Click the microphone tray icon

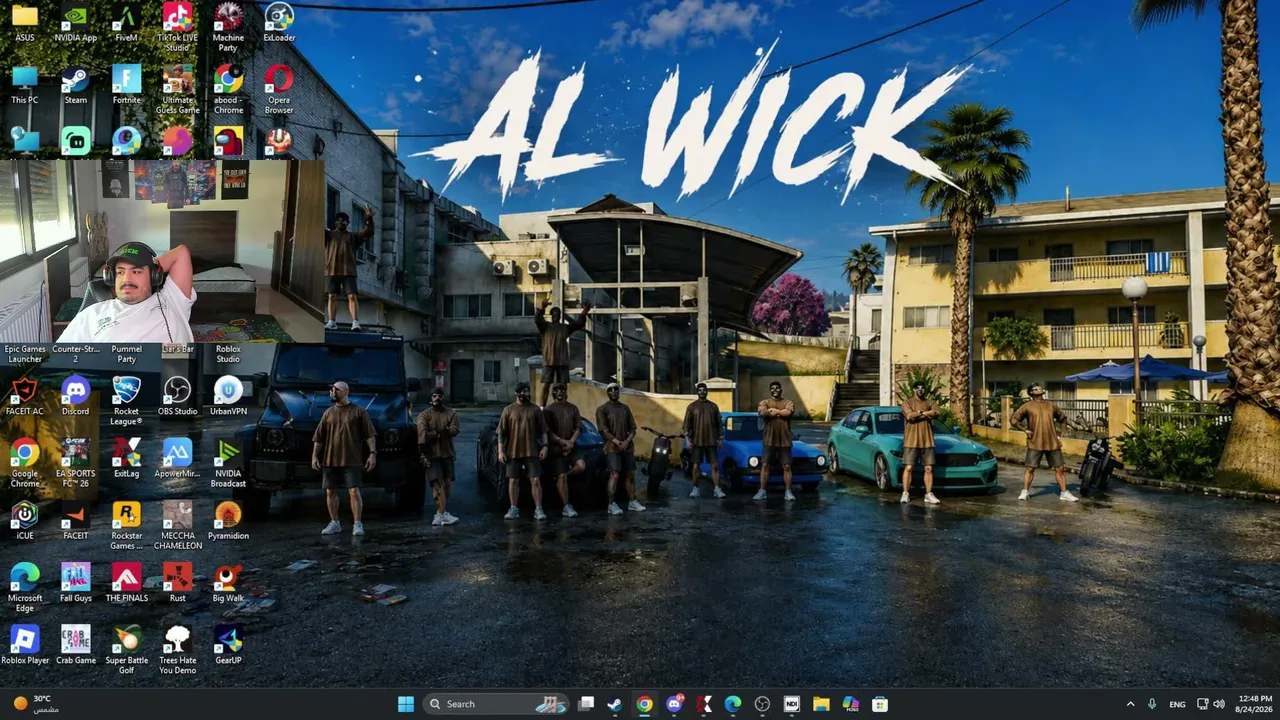point(1152,704)
